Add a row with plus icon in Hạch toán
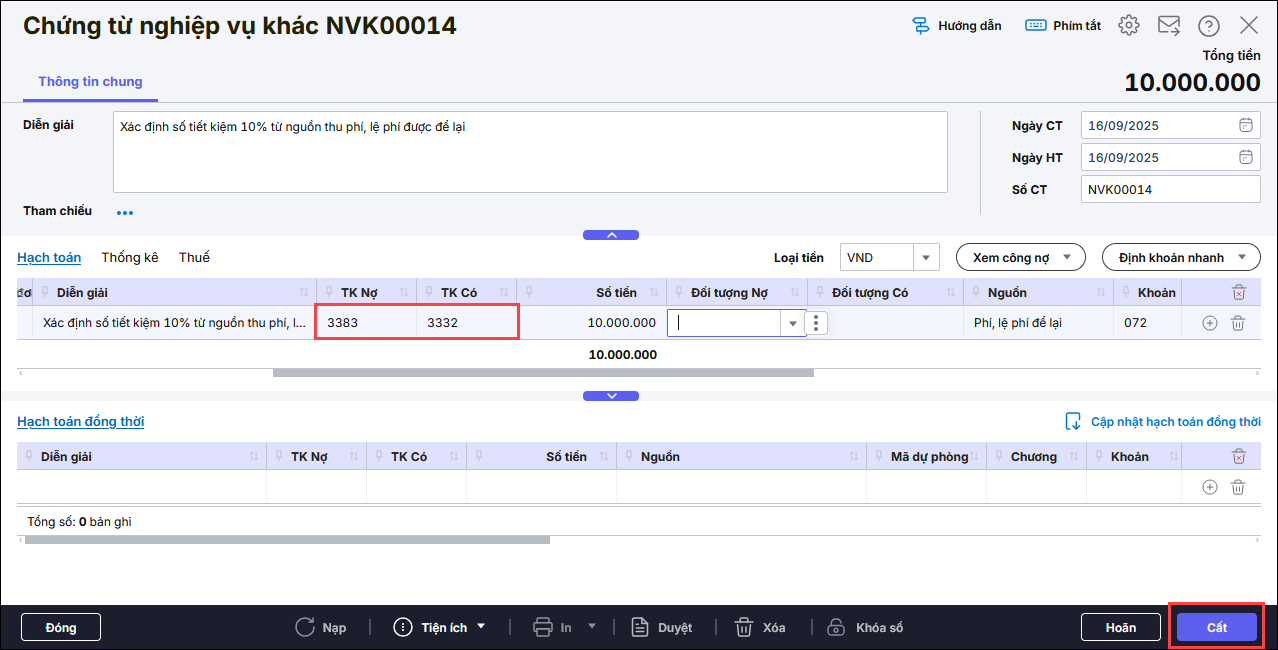 click(1209, 323)
